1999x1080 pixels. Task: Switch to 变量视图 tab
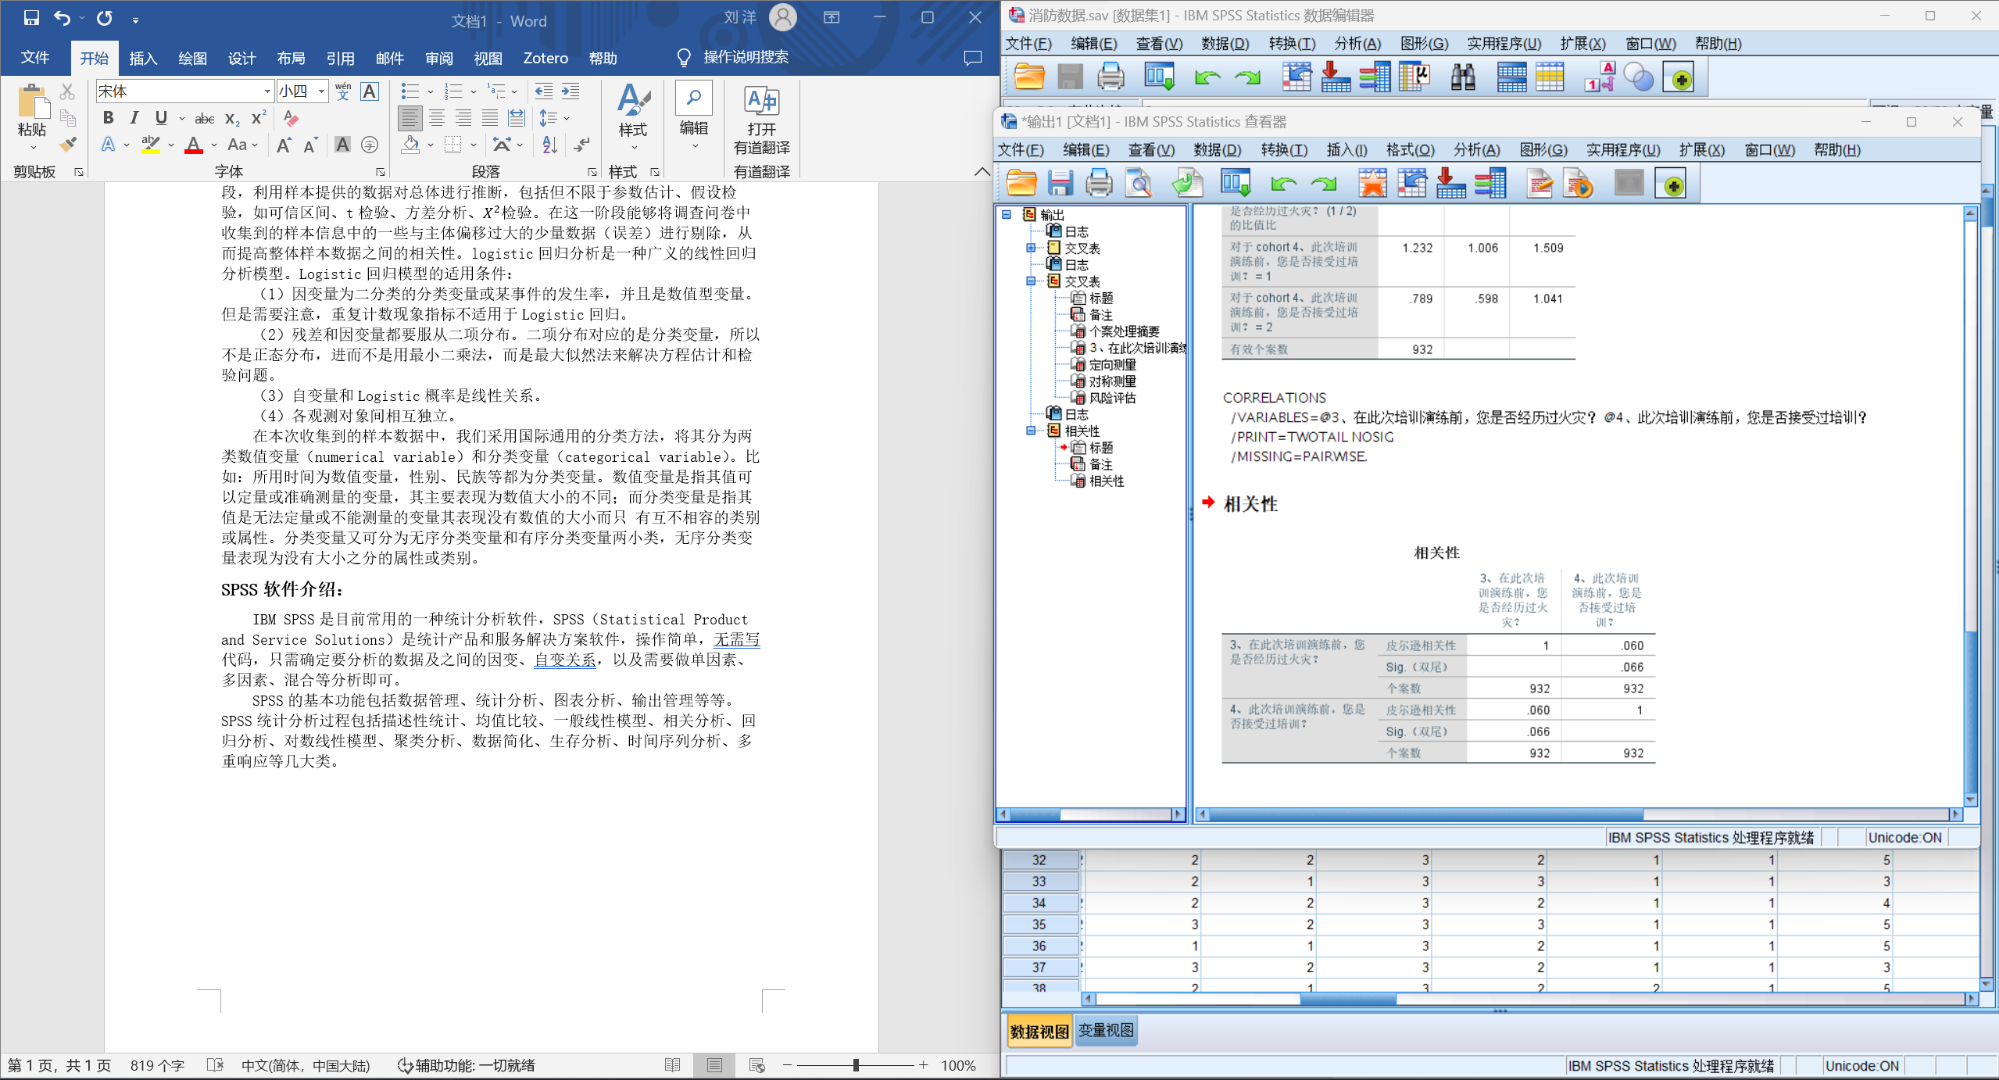[1105, 1031]
